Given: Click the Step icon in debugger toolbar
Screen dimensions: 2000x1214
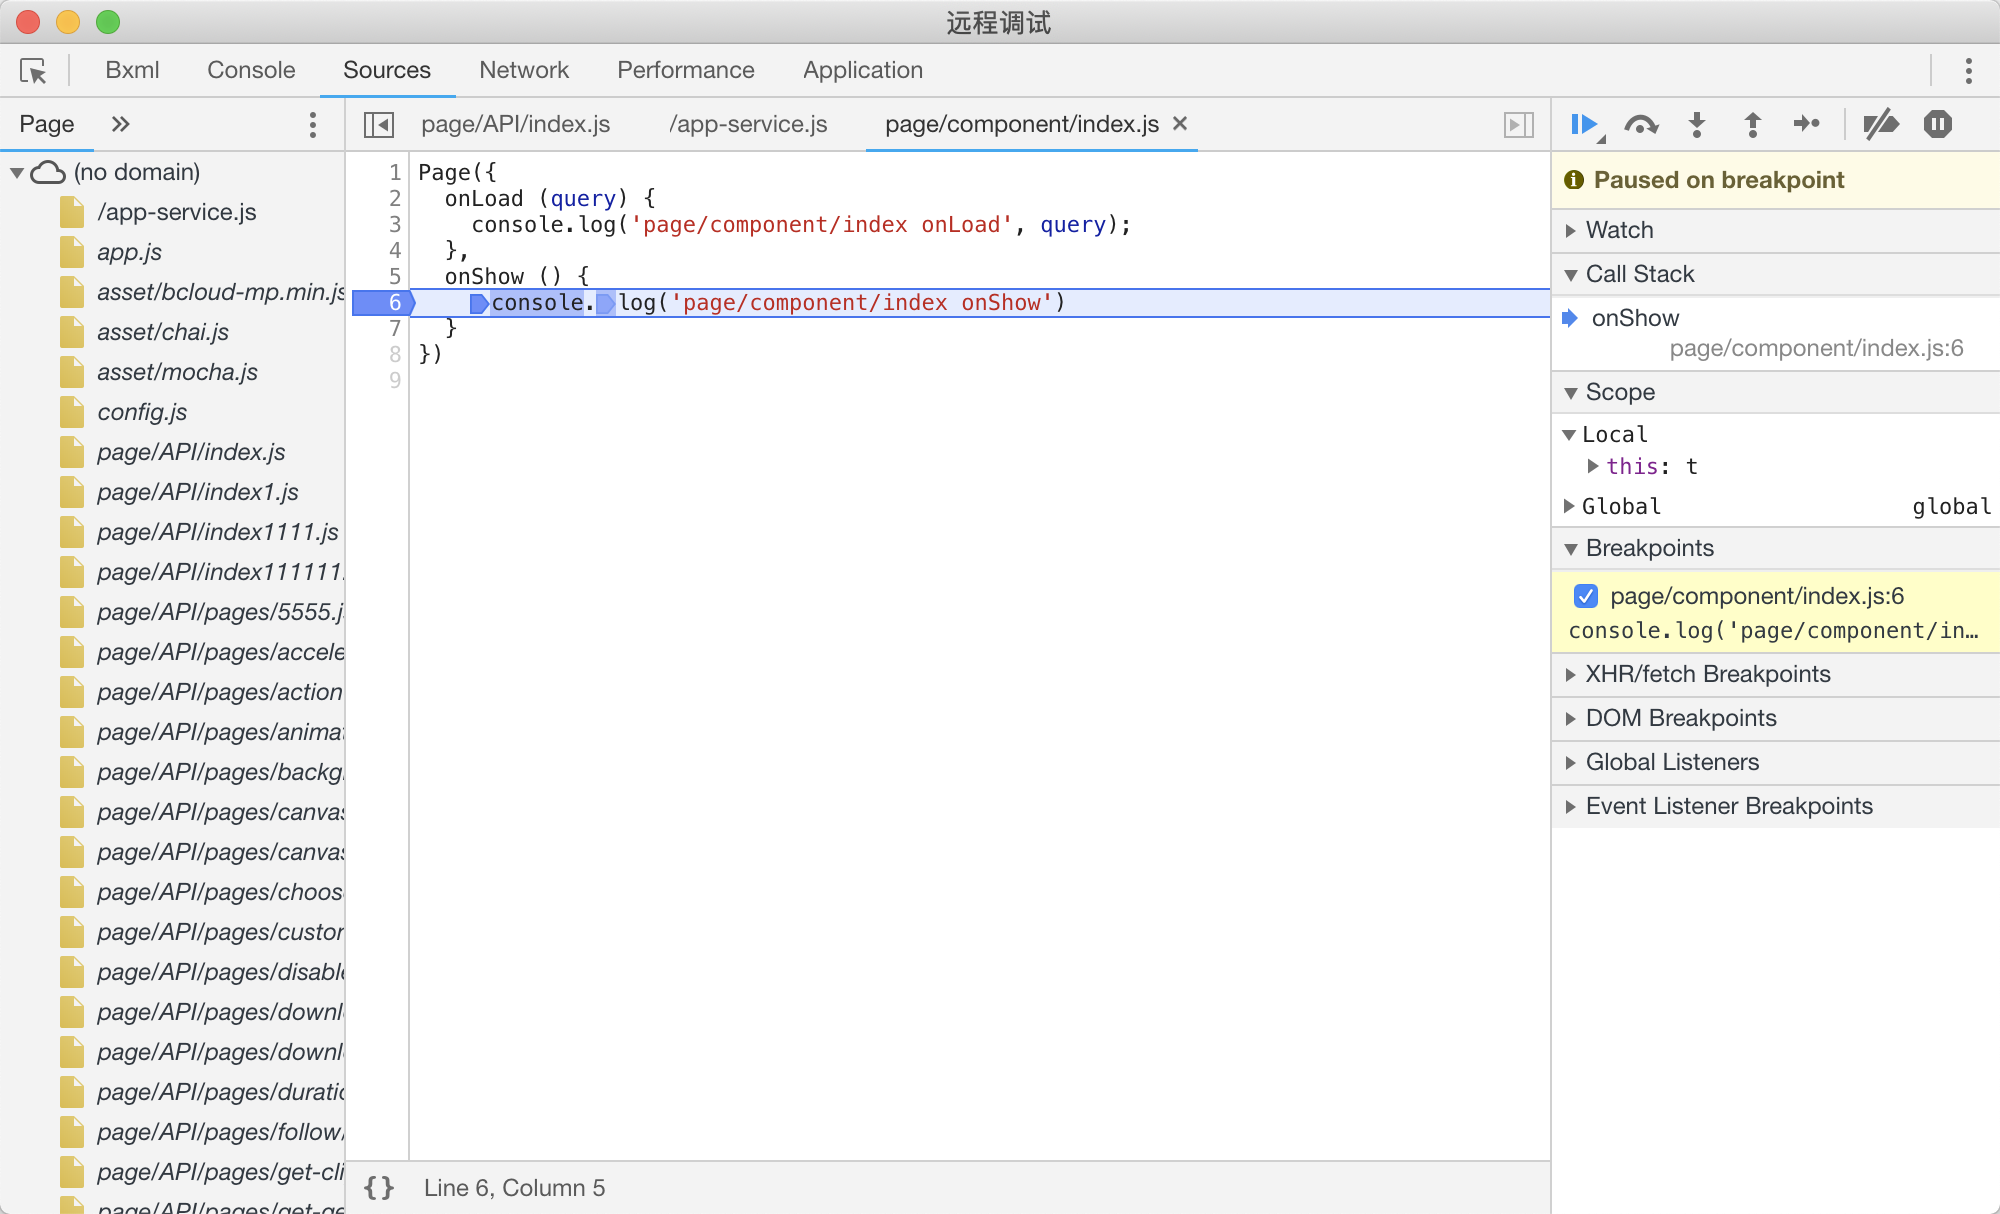Looking at the screenshot, I should [x=1806, y=124].
